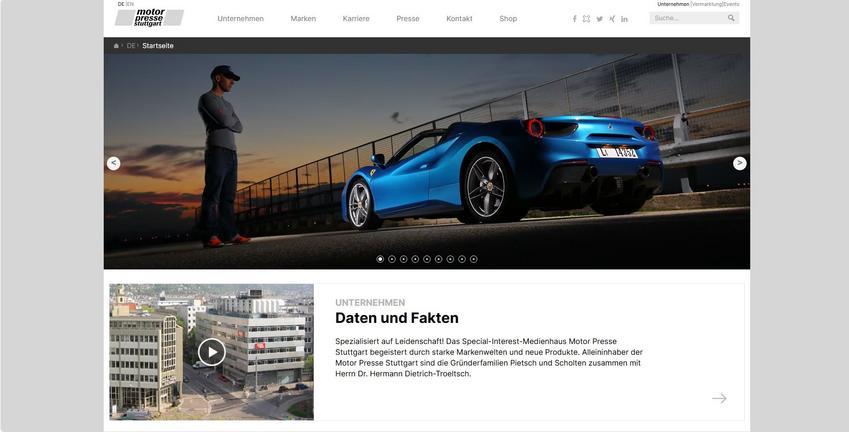The image size is (849, 432).
Task: Click the Suche search field
Action: click(694, 18)
